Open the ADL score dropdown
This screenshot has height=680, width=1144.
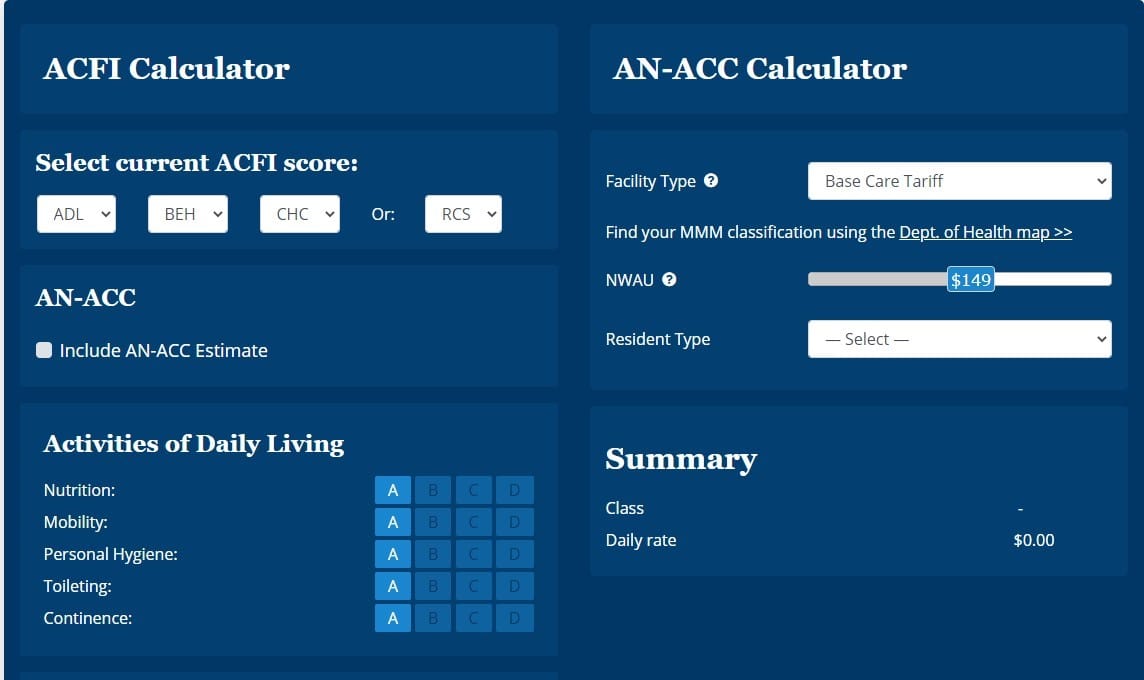tap(76, 213)
